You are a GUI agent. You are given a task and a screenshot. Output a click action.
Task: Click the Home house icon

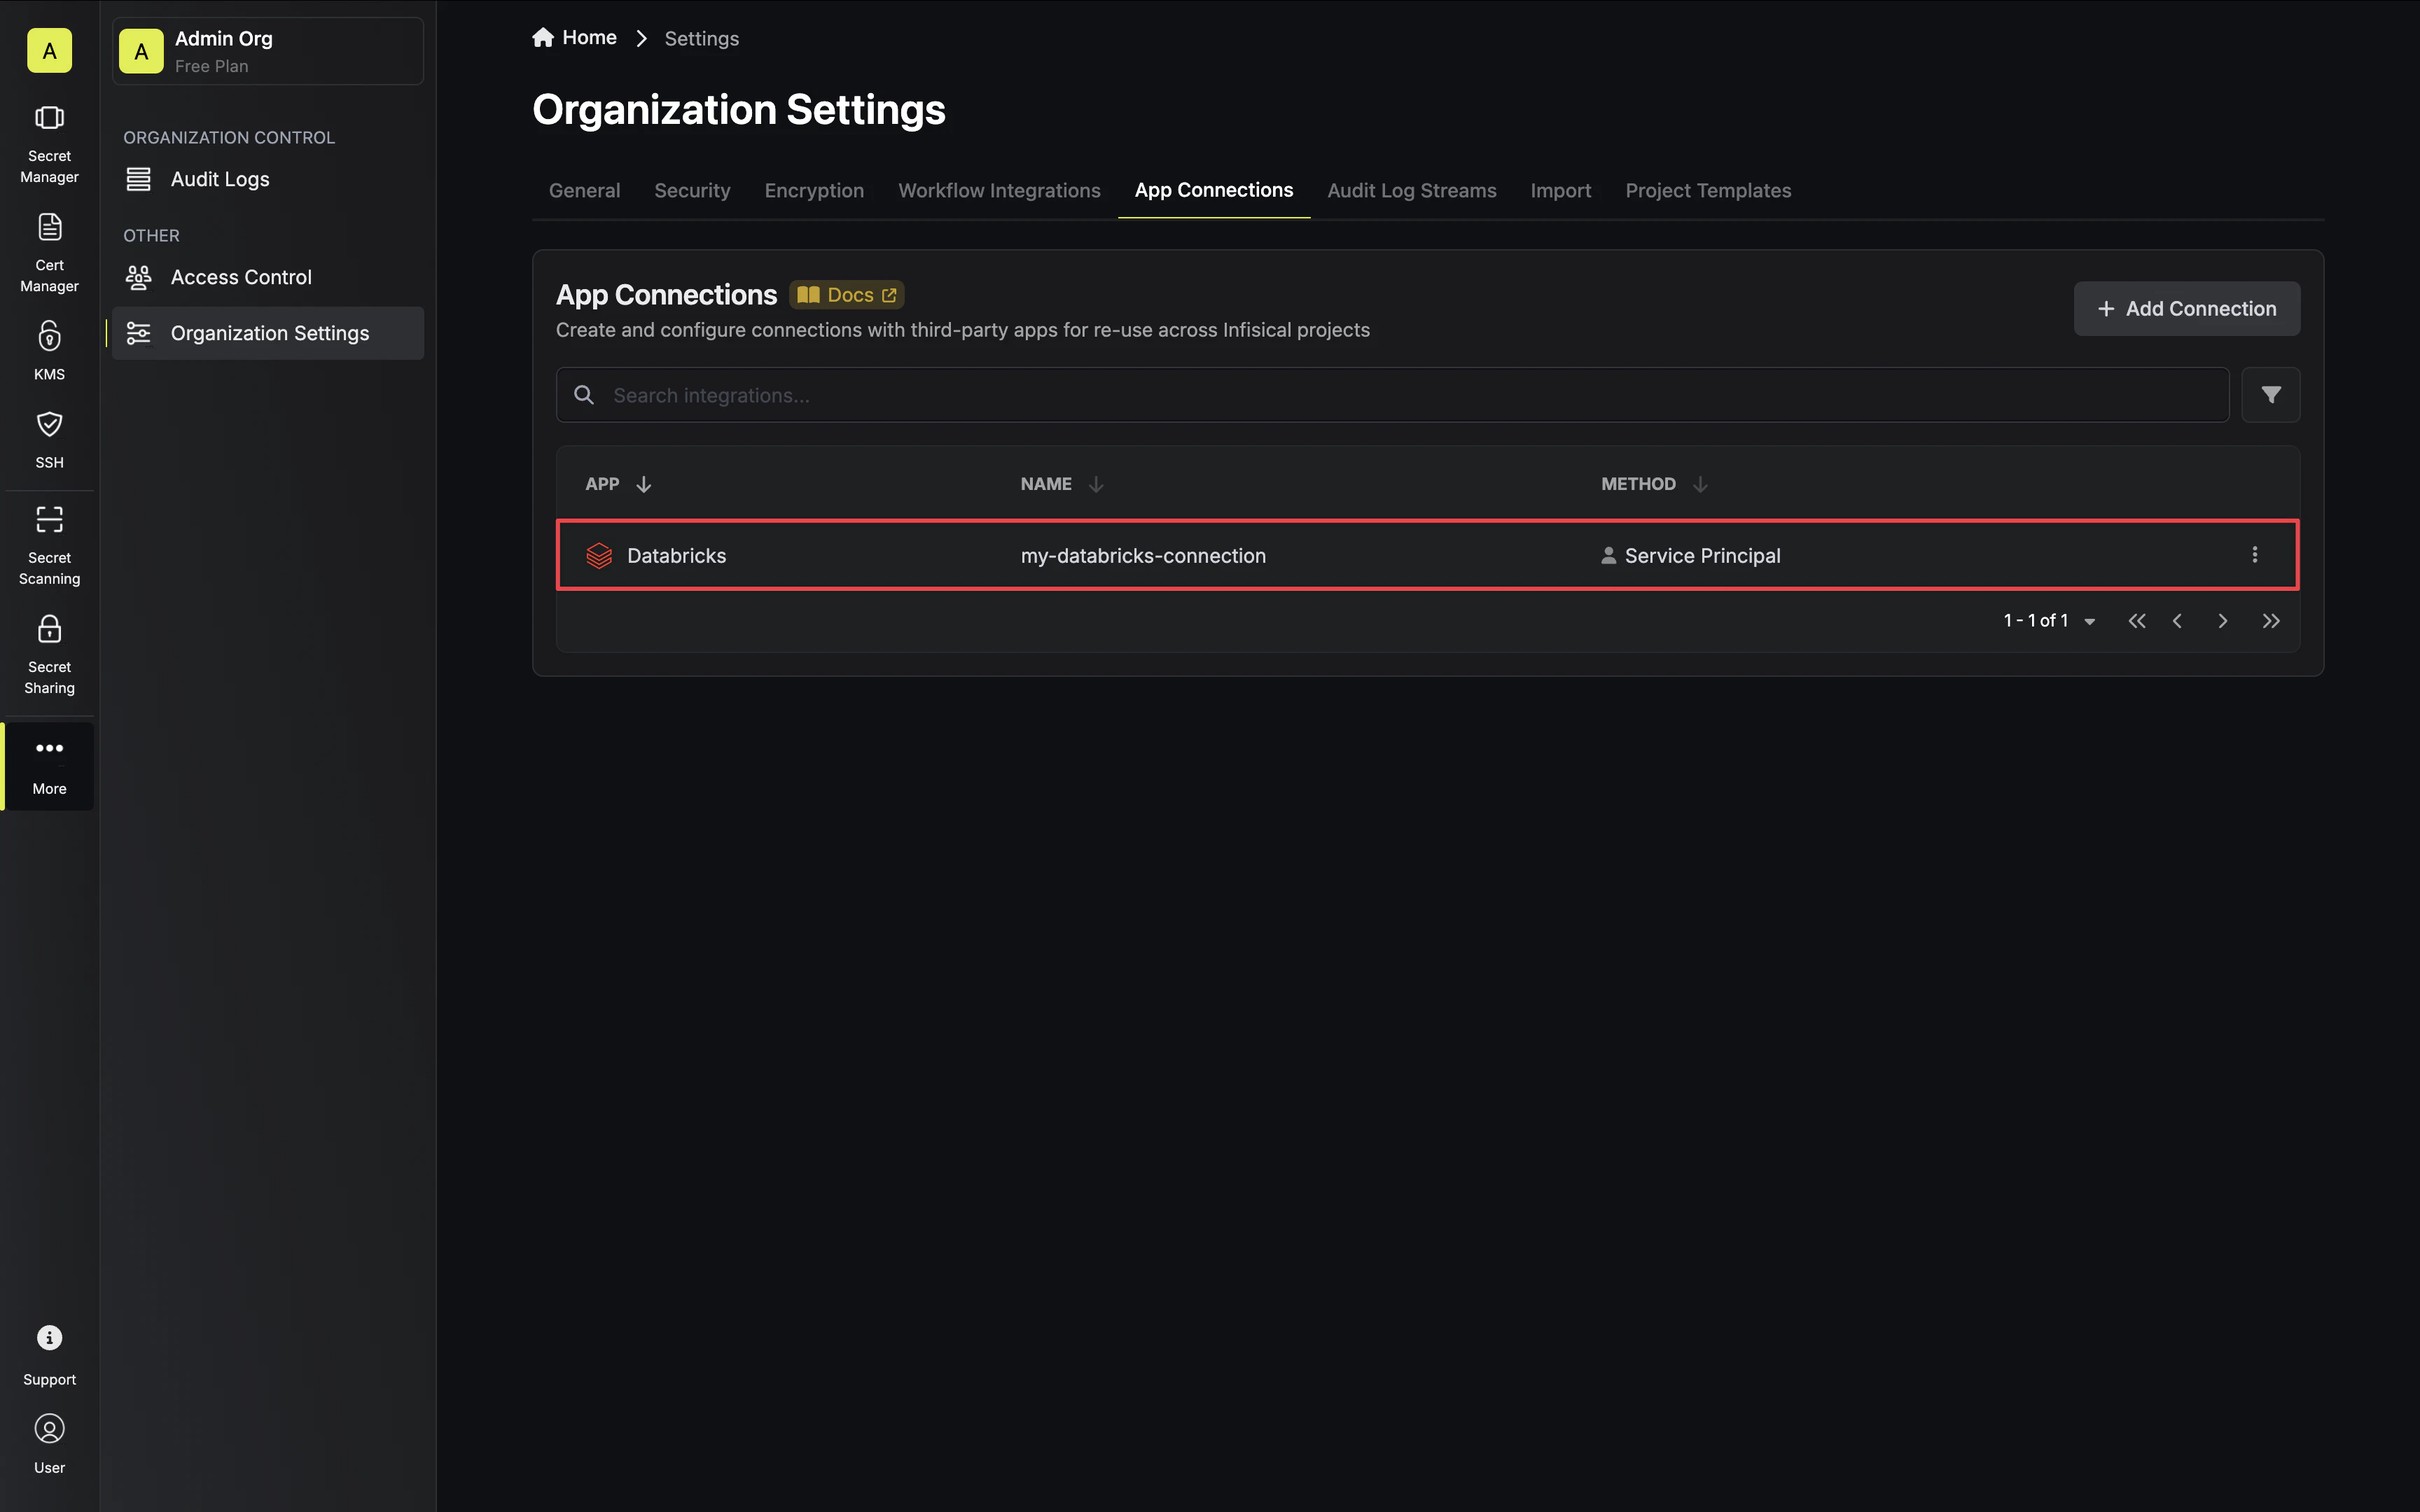543,37
